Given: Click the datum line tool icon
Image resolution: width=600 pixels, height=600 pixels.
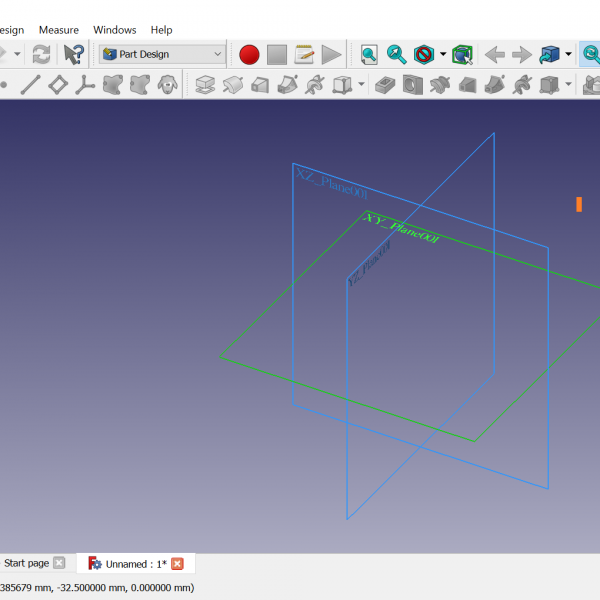Looking at the screenshot, I should [x=30, y=85].
